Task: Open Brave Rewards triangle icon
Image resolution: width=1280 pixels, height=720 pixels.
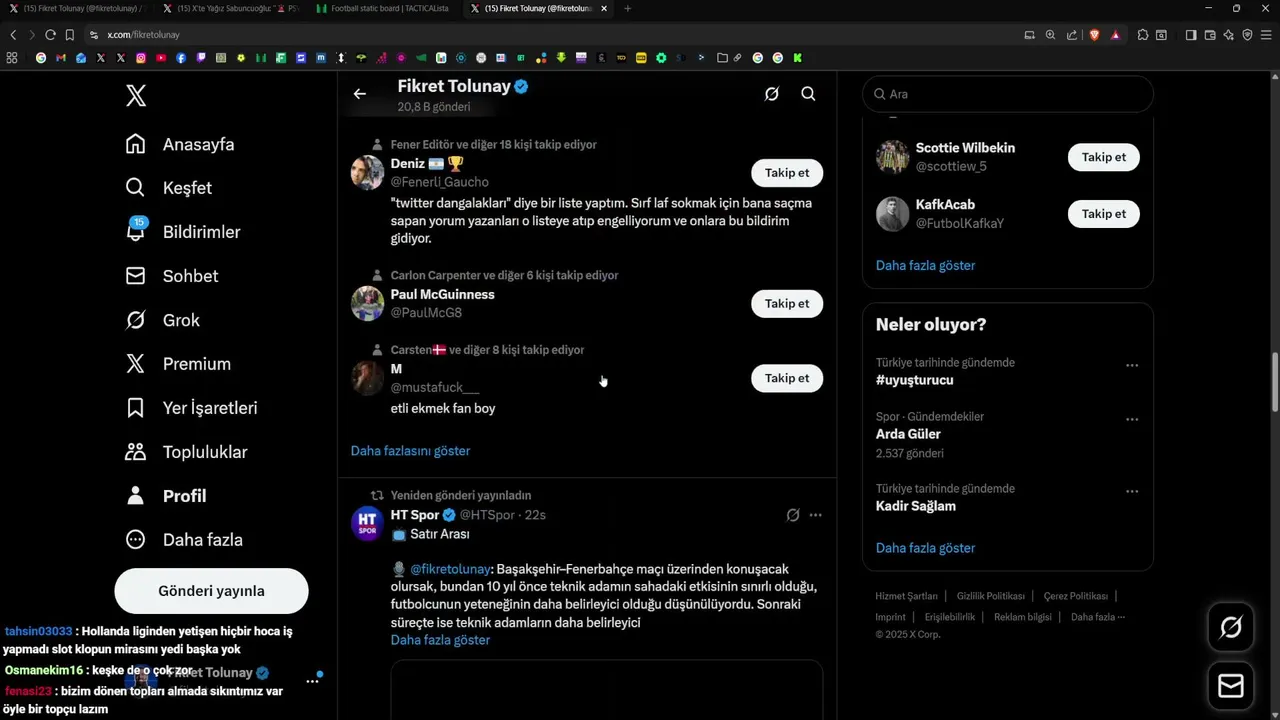Action: pyautogui.click(x=1114, y=35)
